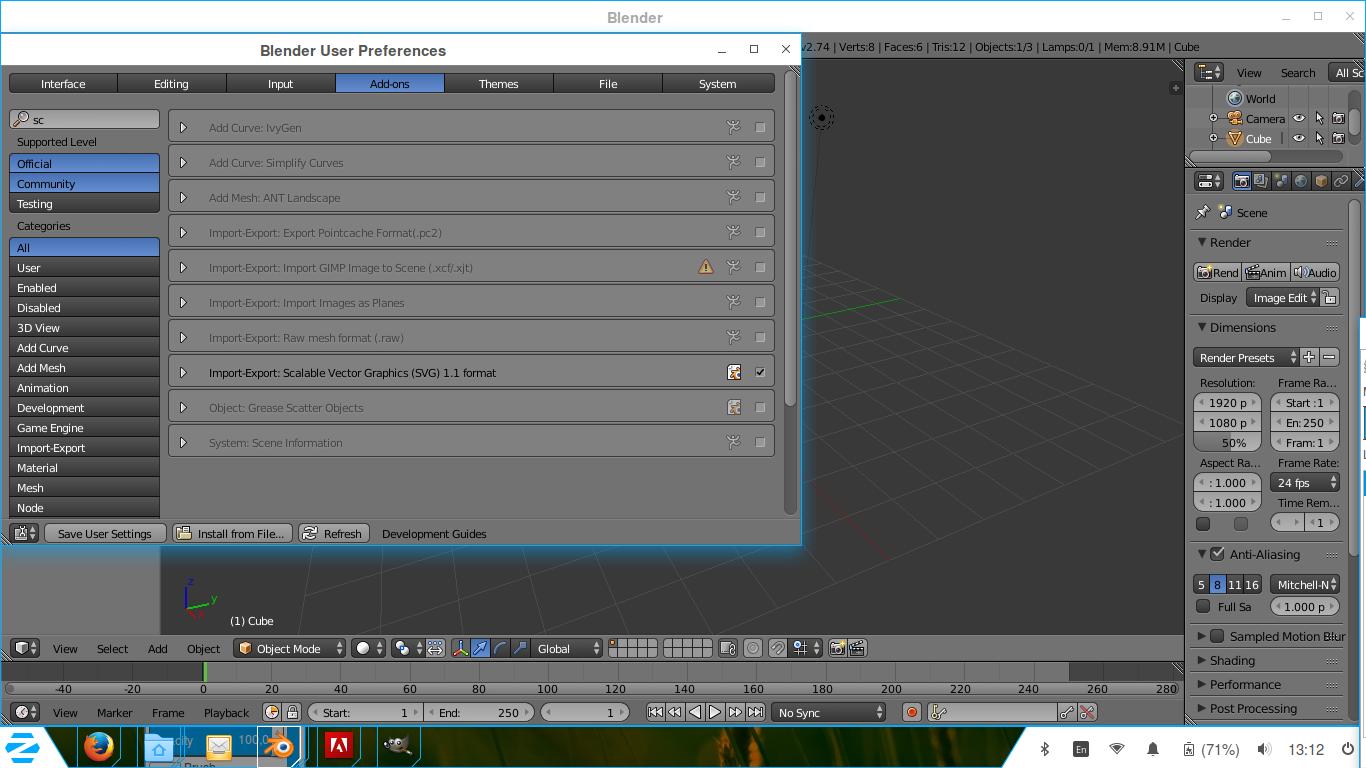The height and width of the screenshot is (768, 1366).
Task: Uncheck the Anti-Aliasing option
Action: (1217, 554)
